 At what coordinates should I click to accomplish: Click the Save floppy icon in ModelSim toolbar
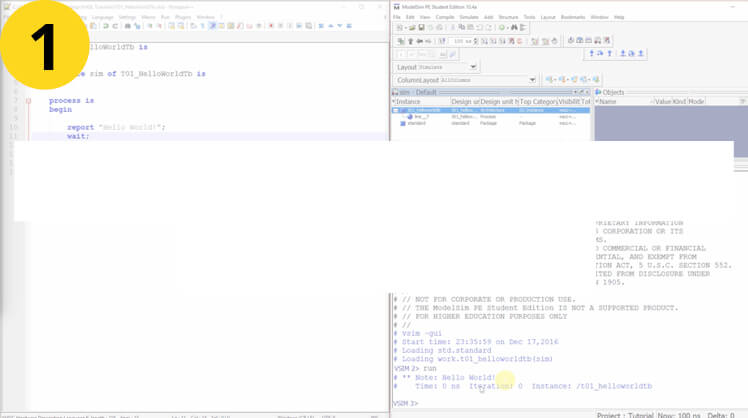pyautogui.click(x=422, y=27)
